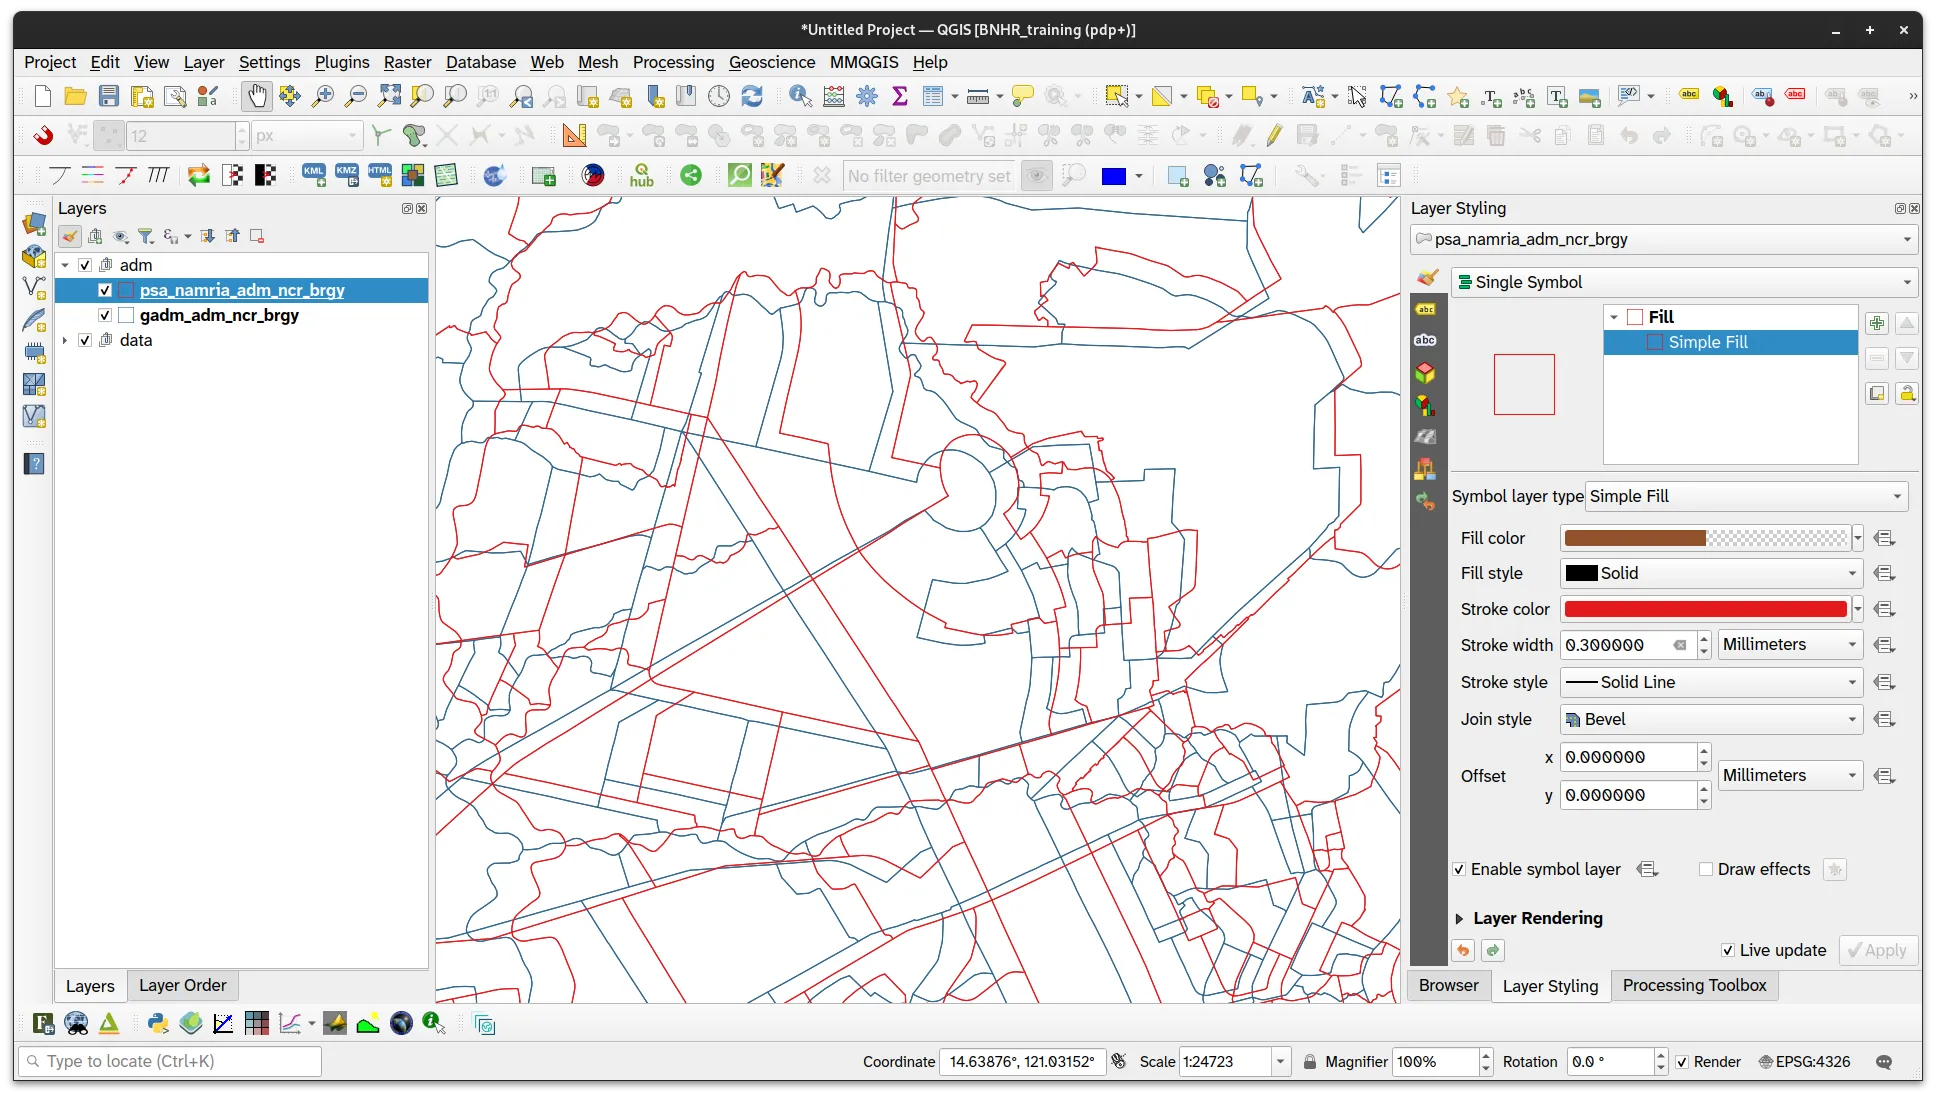Add symbol layer with green plus
Viewport: 1936px width, 1097px height.
click(1877, 323)
